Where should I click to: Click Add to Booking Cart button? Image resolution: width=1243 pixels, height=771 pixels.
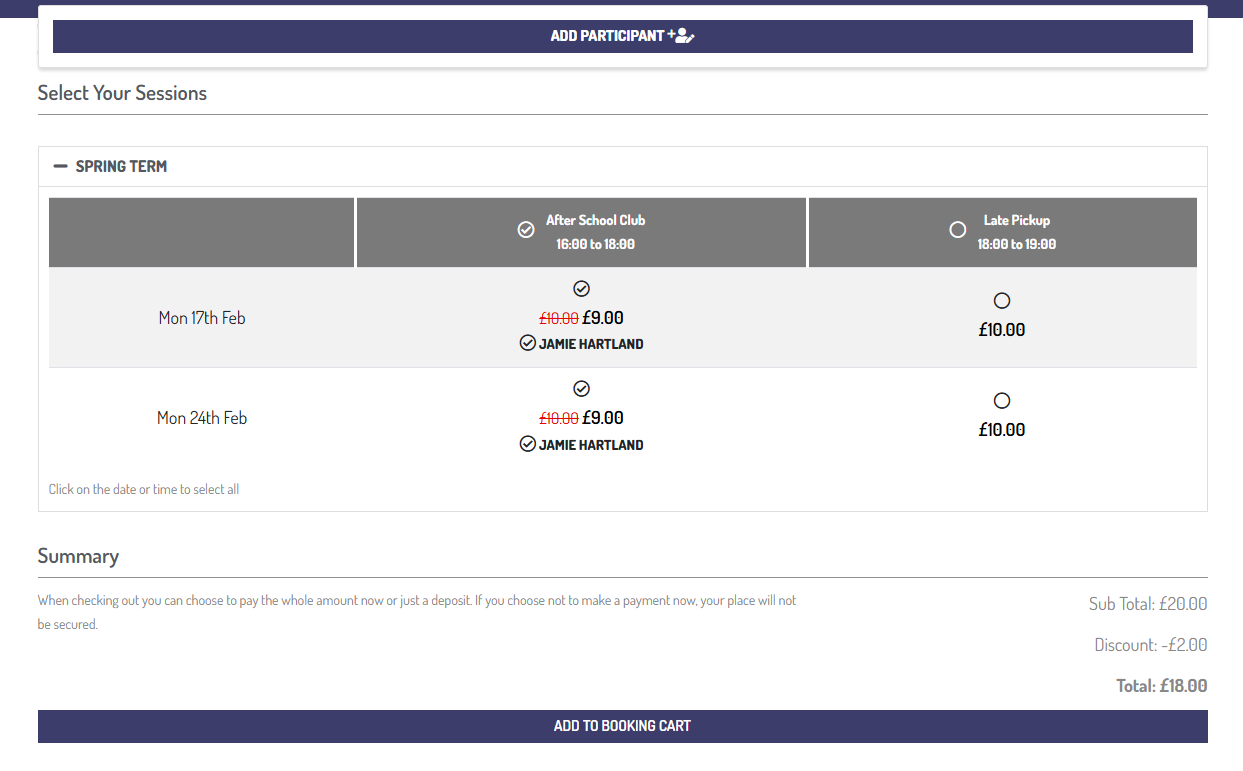click(x=622, y=726)
